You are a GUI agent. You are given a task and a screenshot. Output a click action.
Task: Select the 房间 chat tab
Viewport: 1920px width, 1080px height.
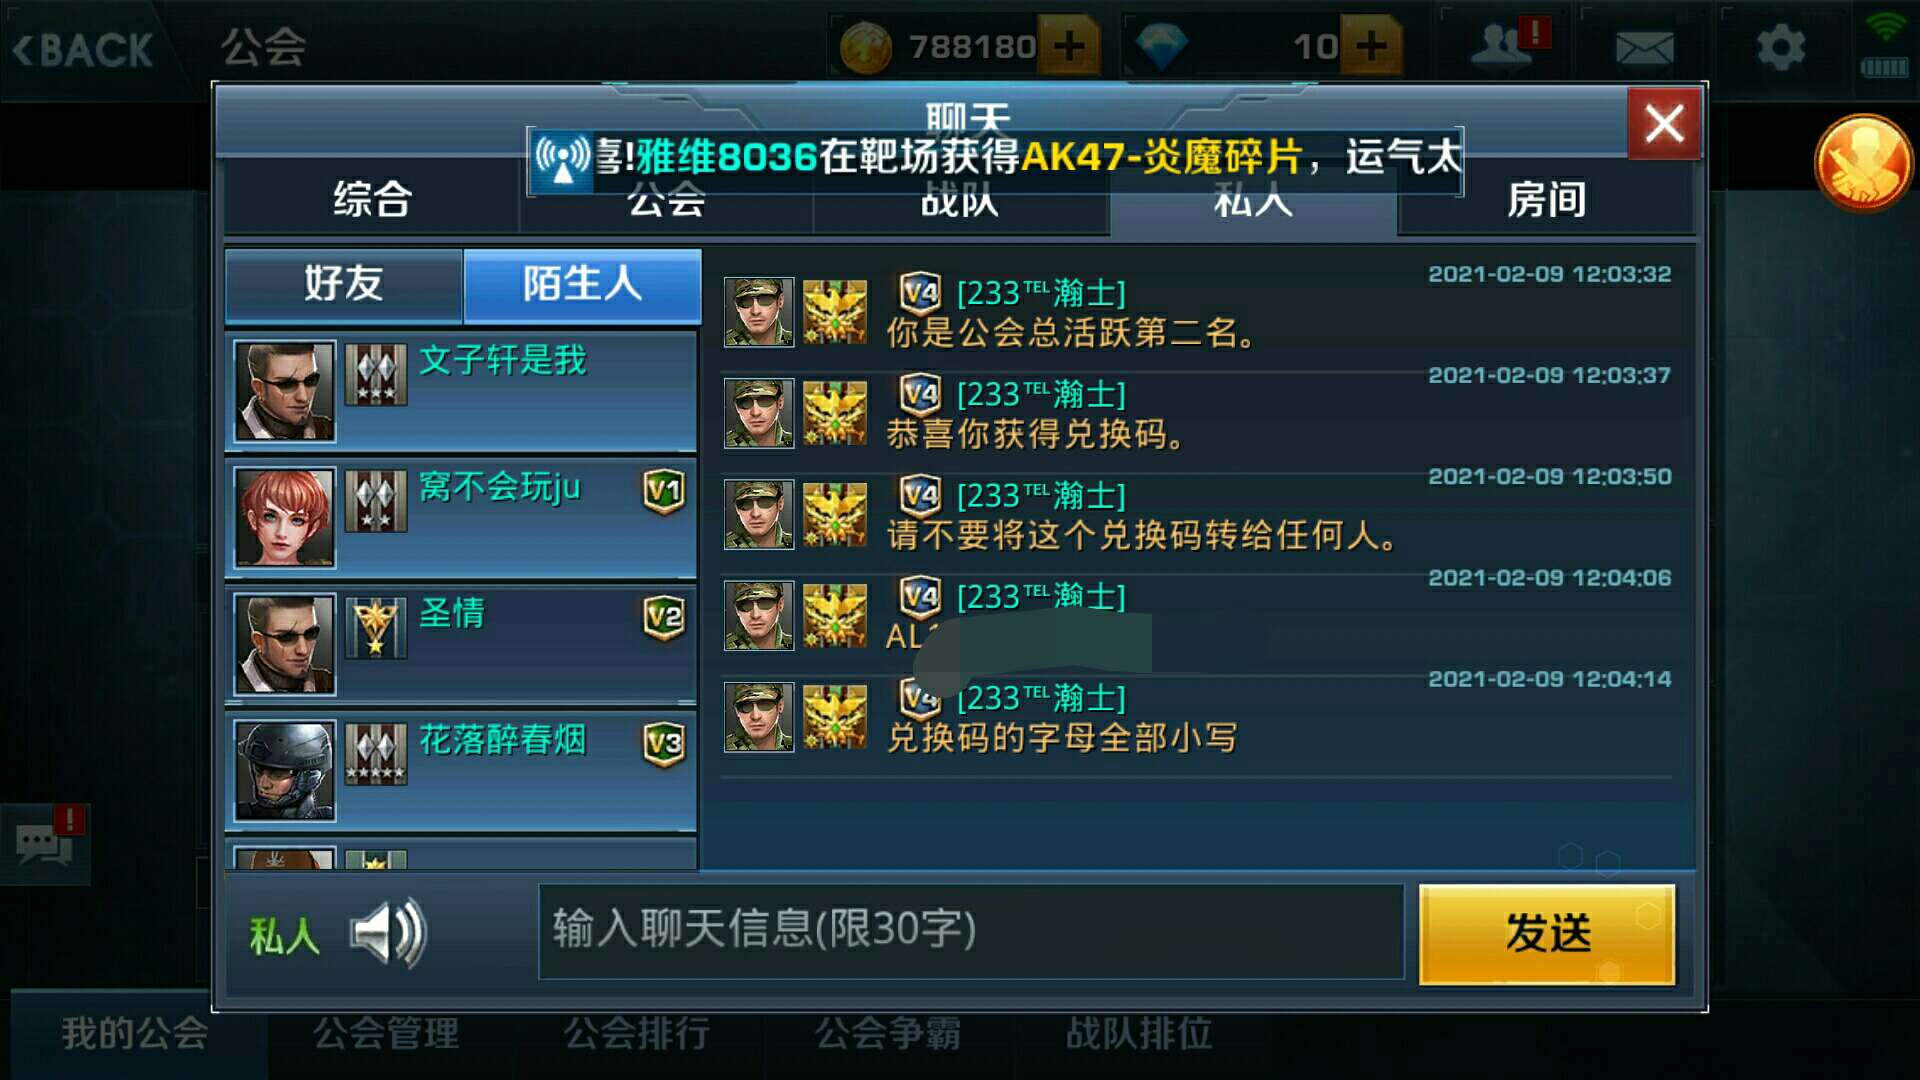click(x=1546, y=199)
